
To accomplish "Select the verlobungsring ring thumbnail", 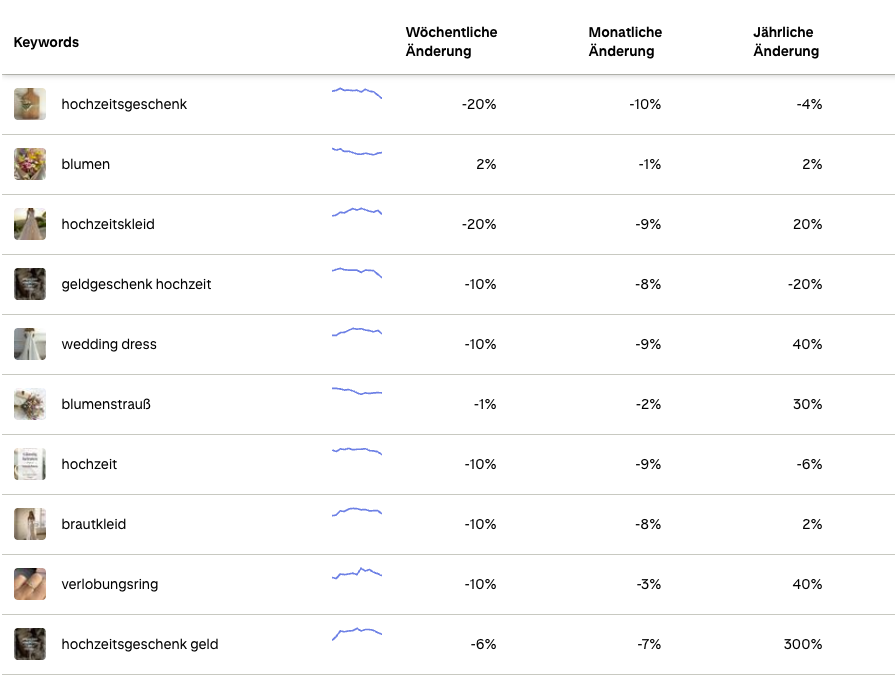I will click(x=30, y=584).
